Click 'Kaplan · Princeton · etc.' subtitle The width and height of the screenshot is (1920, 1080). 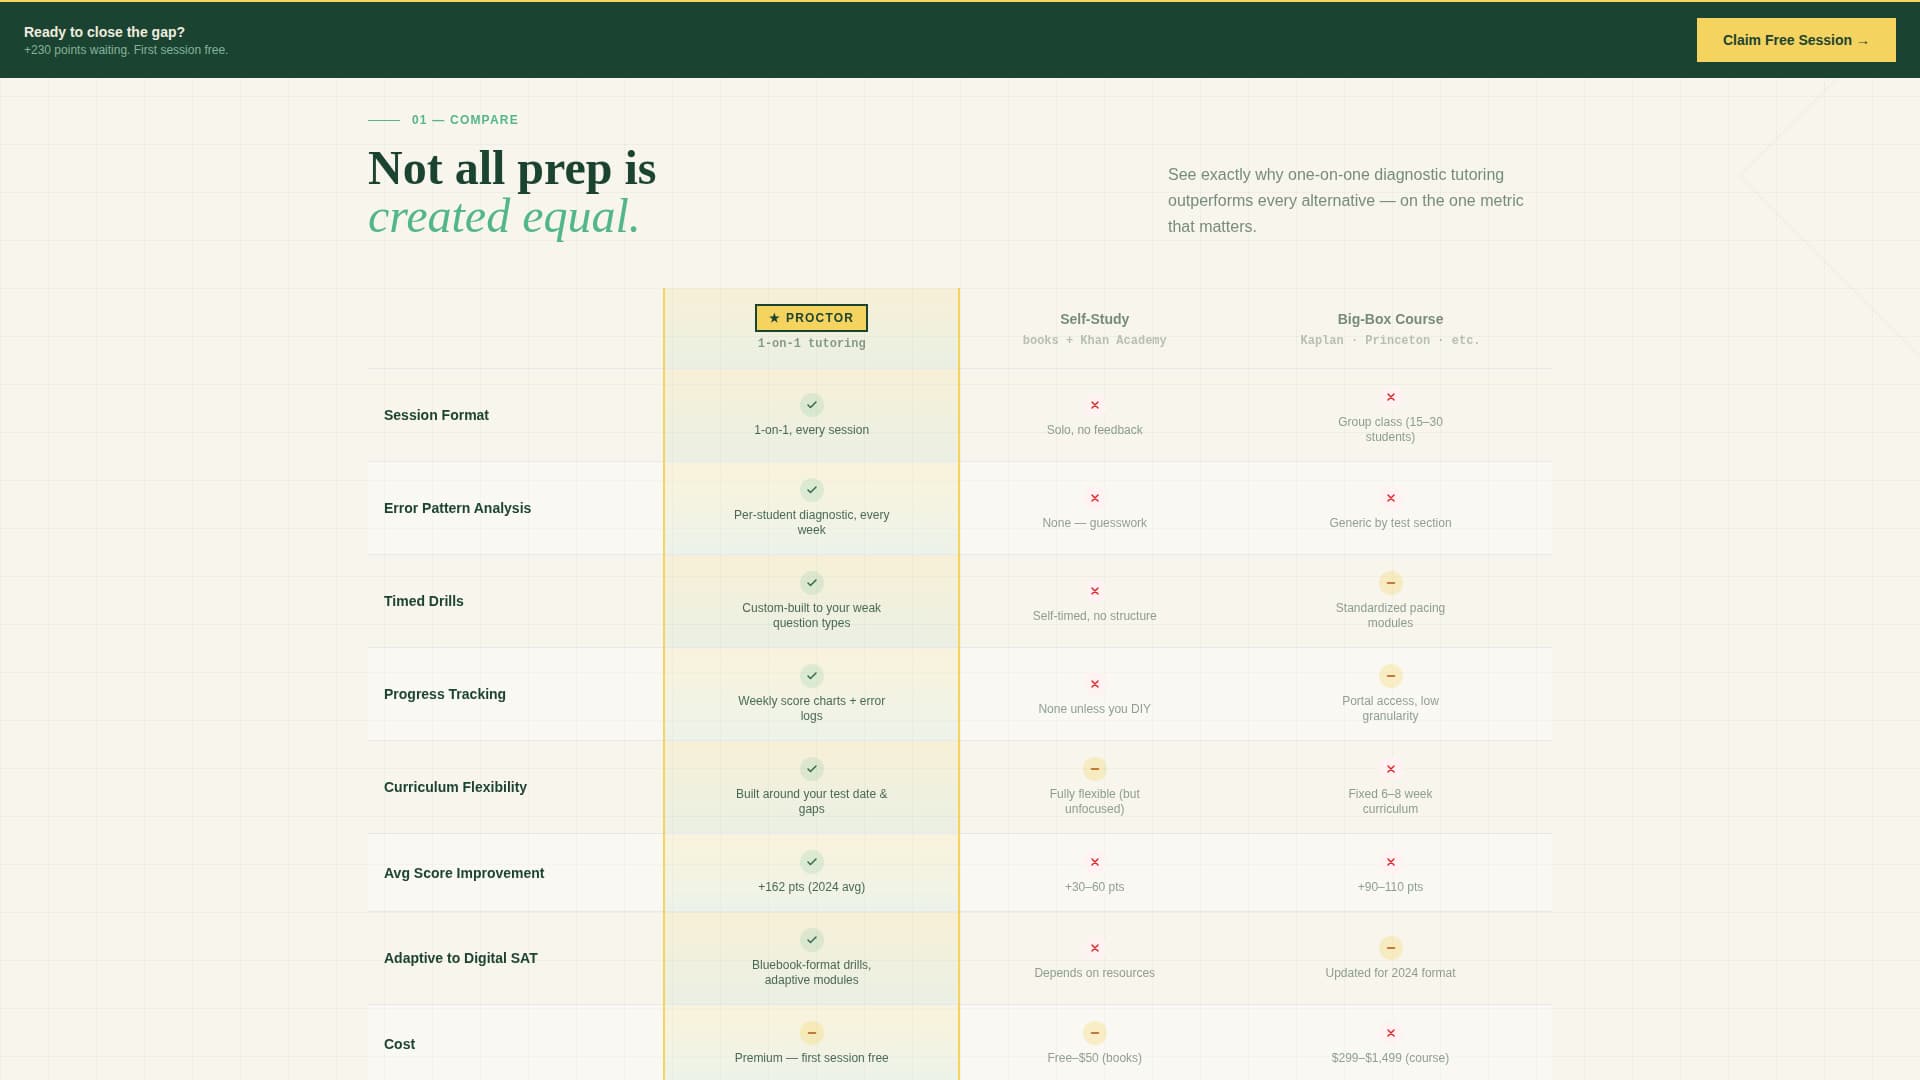point(1390,341)
